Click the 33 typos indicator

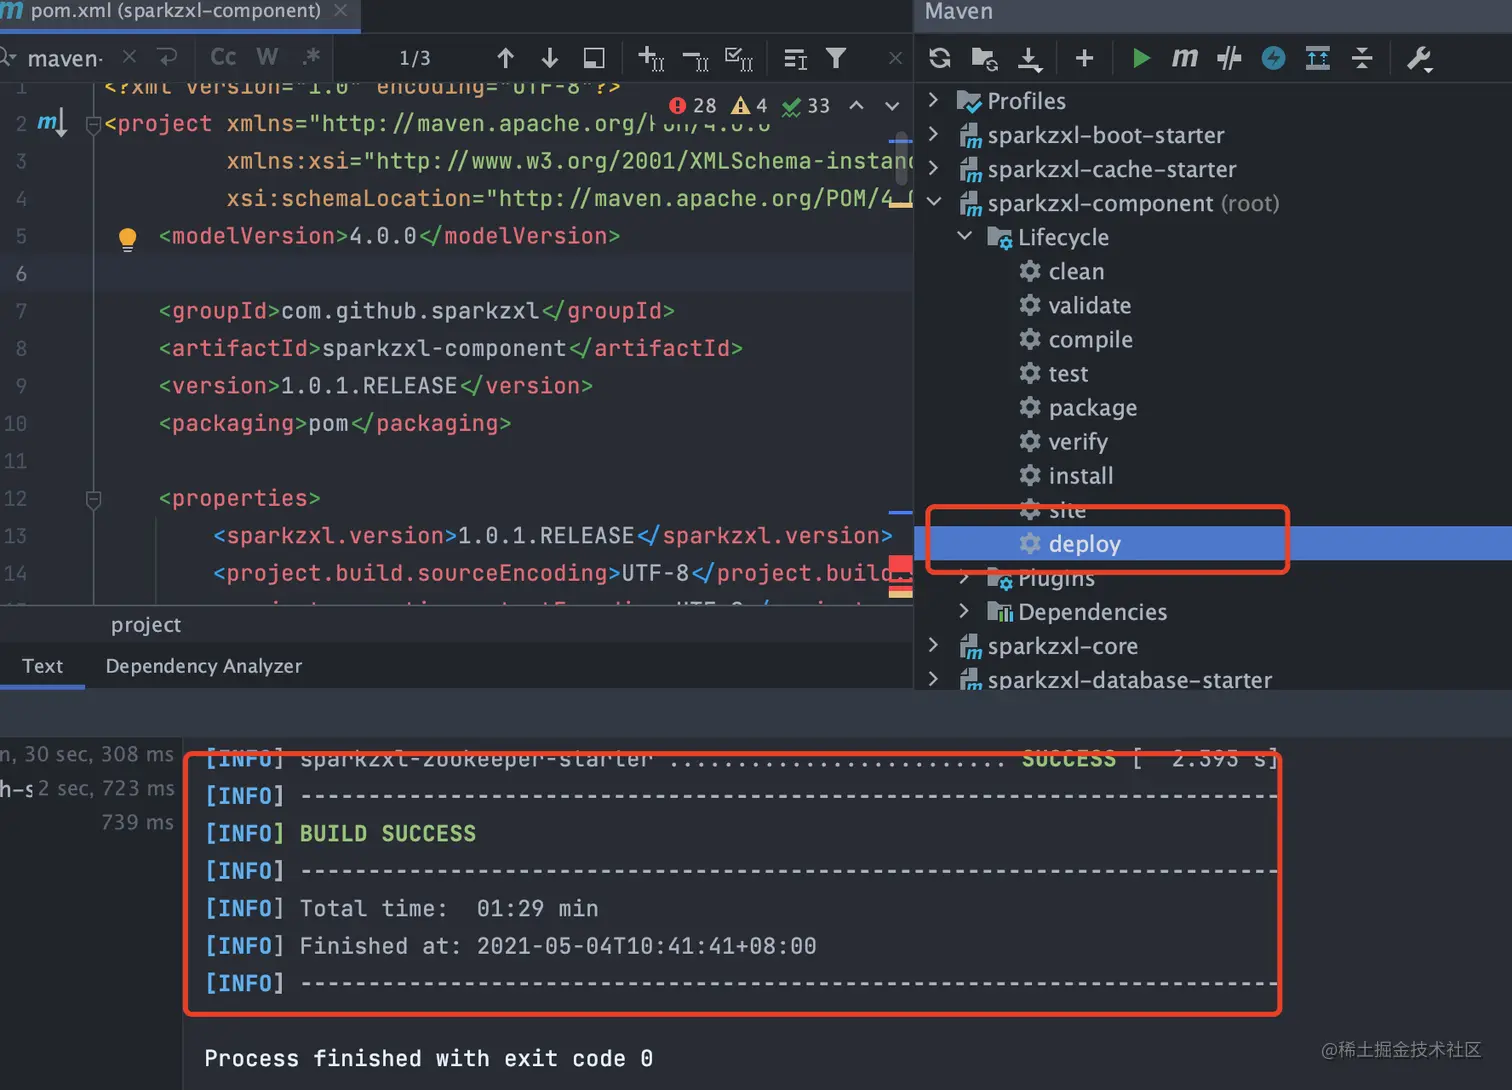[806, 105]
